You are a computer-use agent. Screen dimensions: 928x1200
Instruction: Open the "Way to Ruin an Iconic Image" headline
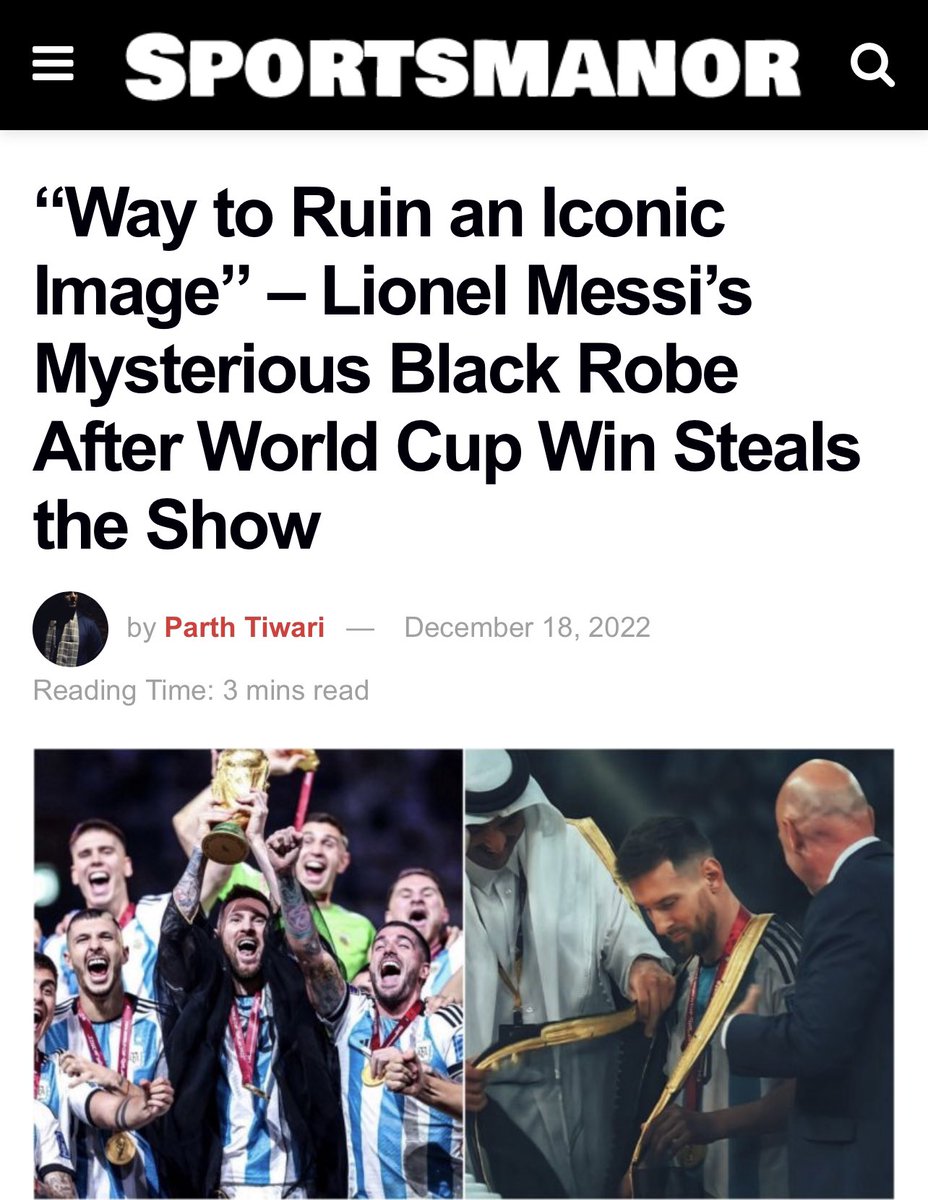tap(447, 369)
